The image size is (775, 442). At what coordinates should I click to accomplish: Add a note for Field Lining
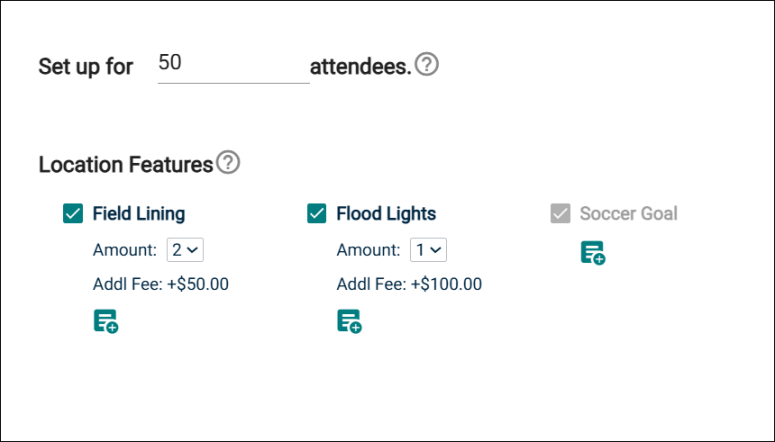pos(106,321)
